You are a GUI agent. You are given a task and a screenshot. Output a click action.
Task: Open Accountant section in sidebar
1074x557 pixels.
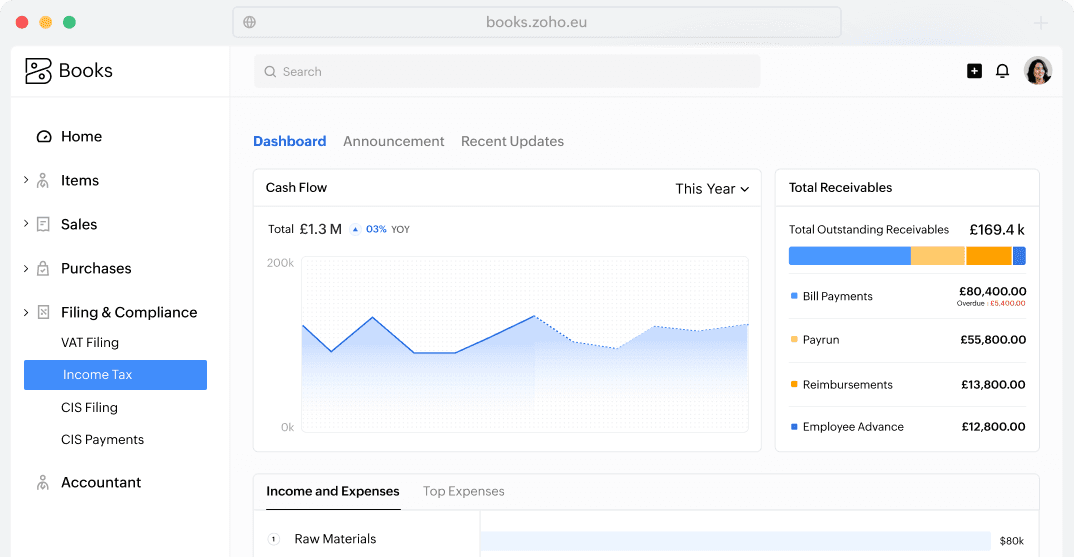tap(101, 482)
